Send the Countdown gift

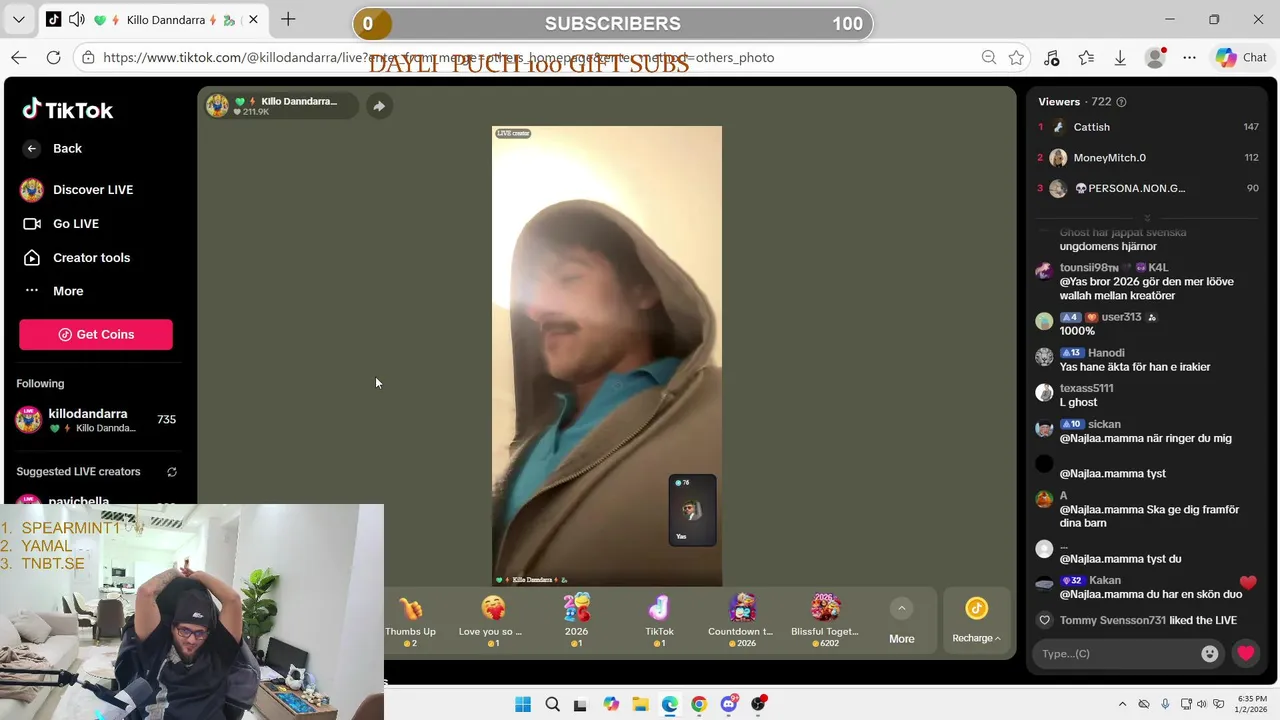[x=741, y=621]
